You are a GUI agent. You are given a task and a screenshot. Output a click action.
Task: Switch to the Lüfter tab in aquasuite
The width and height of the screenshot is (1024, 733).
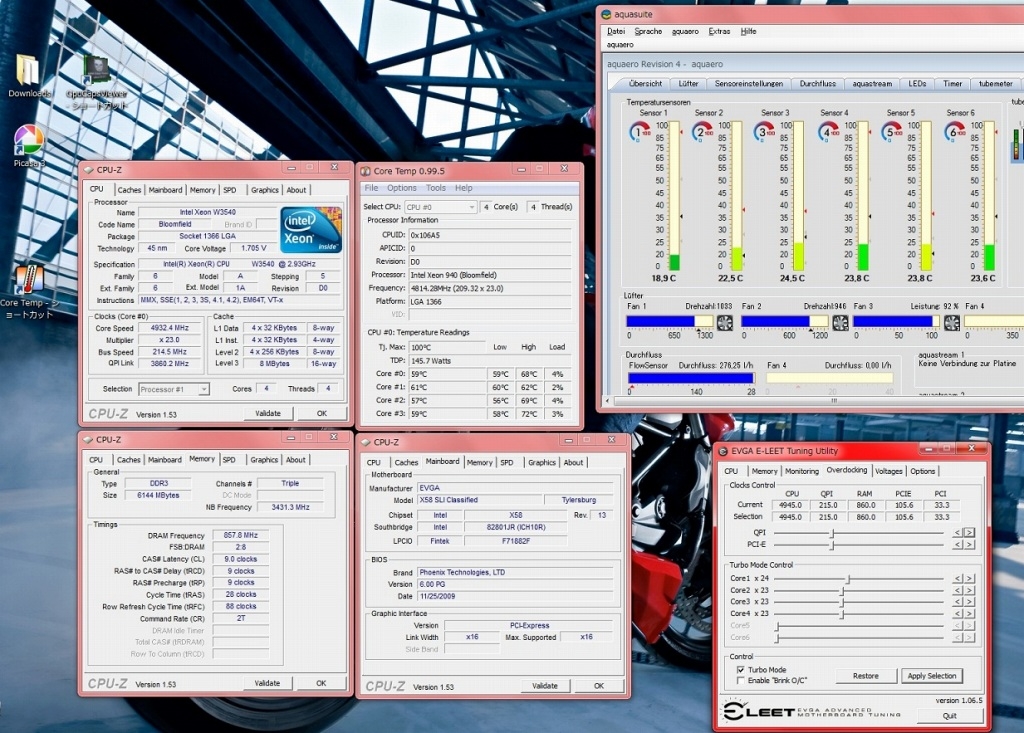click(688, 84)
